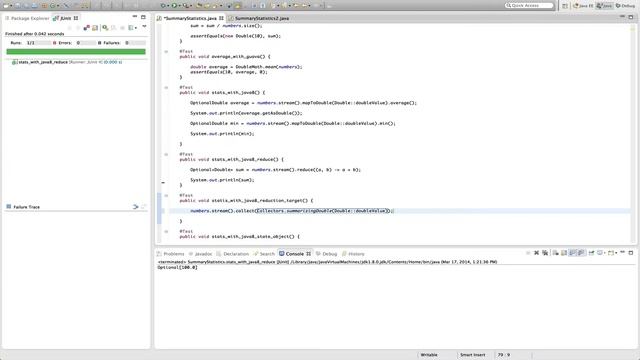Select the Console tab
This screenshot has width=640, height=360.
tap(294, 254)
